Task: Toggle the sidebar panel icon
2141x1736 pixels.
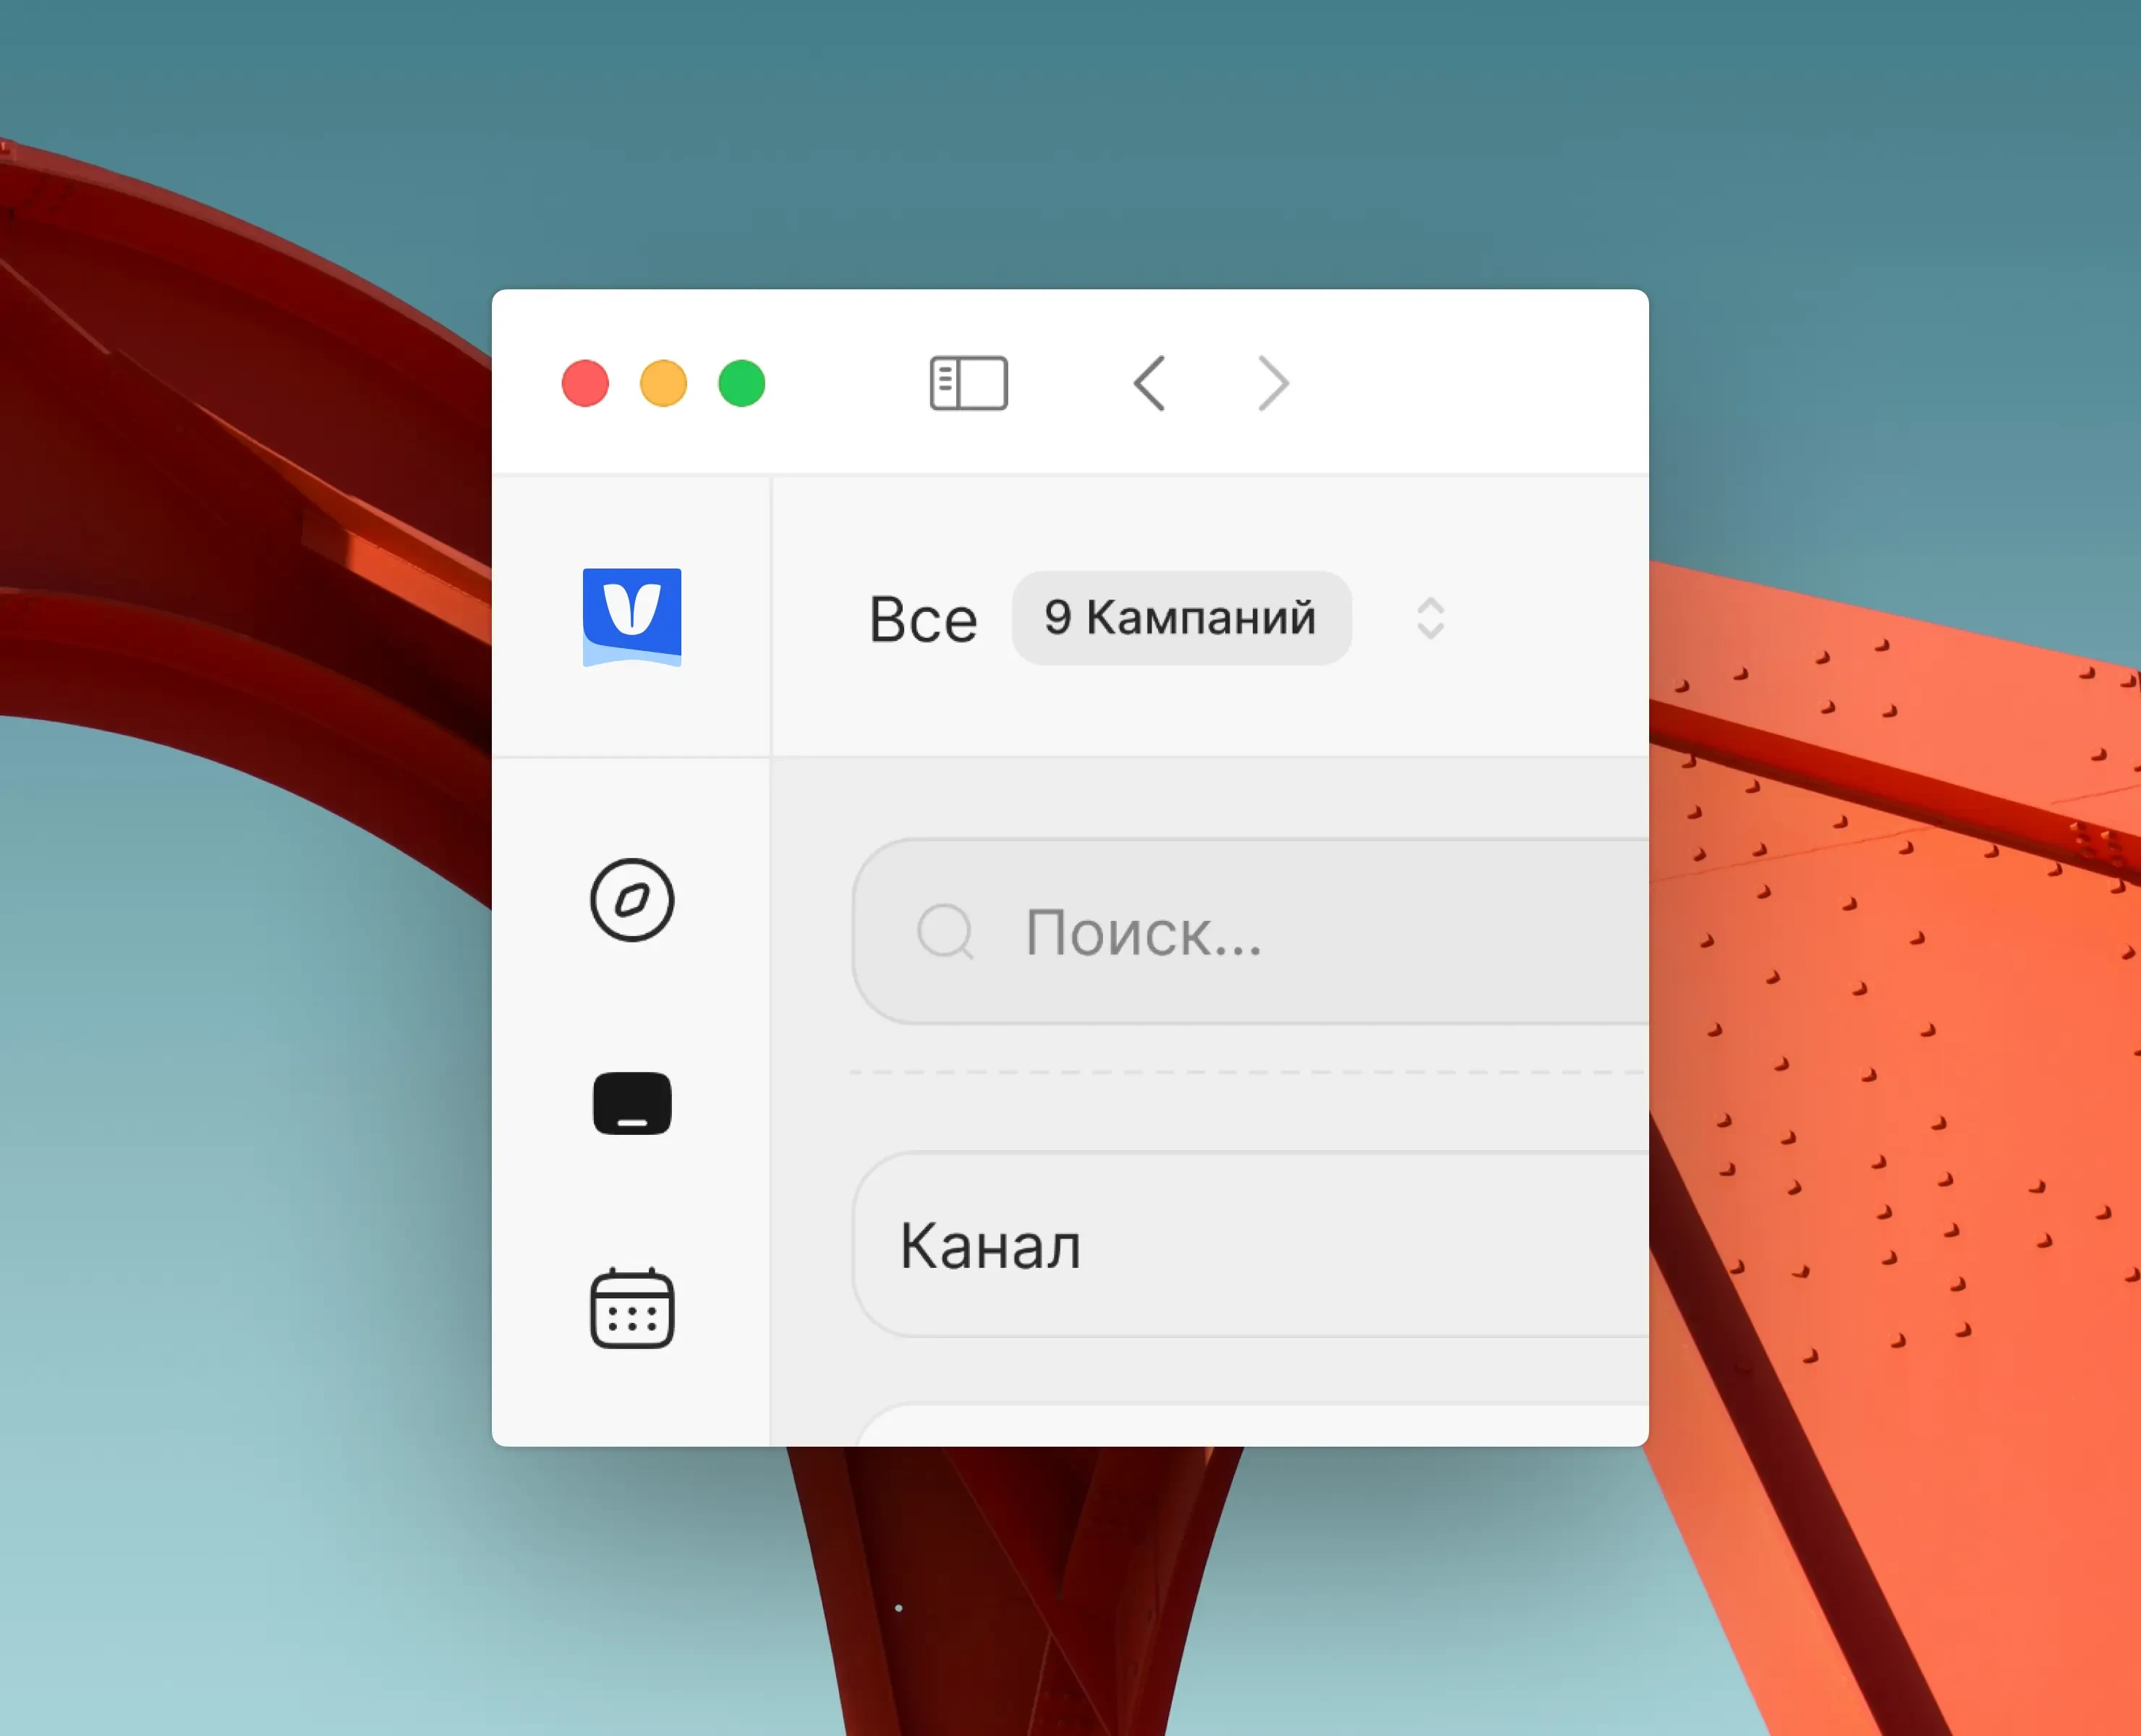Action: (x=968, y=383)
